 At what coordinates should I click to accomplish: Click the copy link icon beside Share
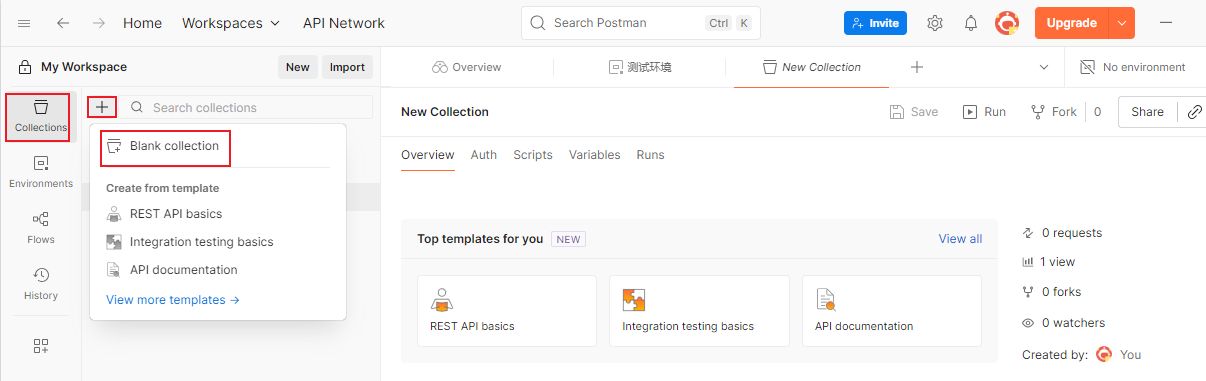[1194, 112]
